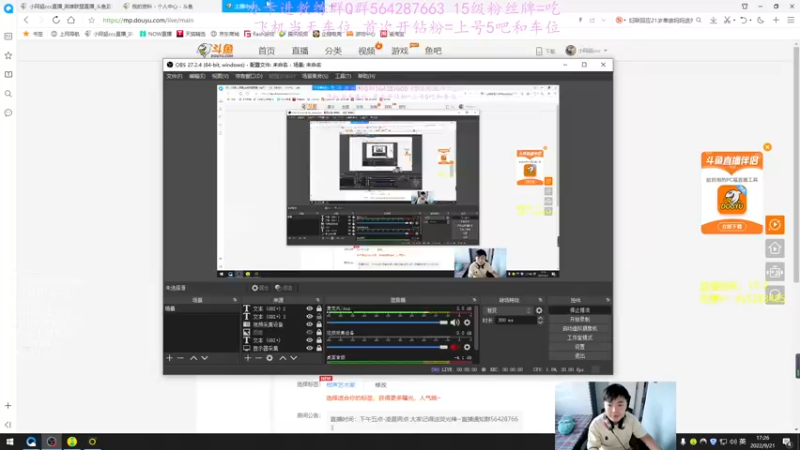This screenshot has height=450, width=800.
Task: Move source up arrow in sources panel
Action: pyautogui.click(x=283, y=358)
